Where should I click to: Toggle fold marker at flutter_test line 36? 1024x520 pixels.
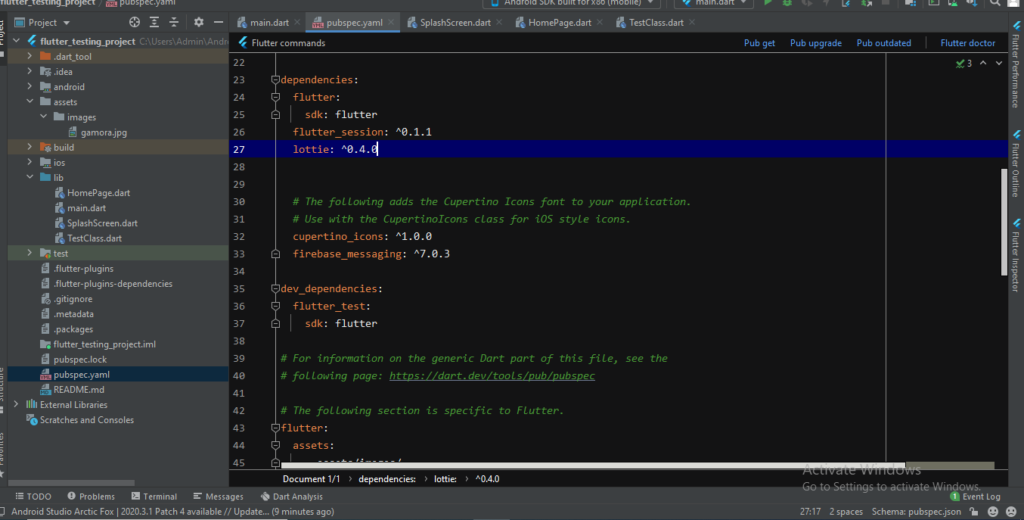(276, 306)
